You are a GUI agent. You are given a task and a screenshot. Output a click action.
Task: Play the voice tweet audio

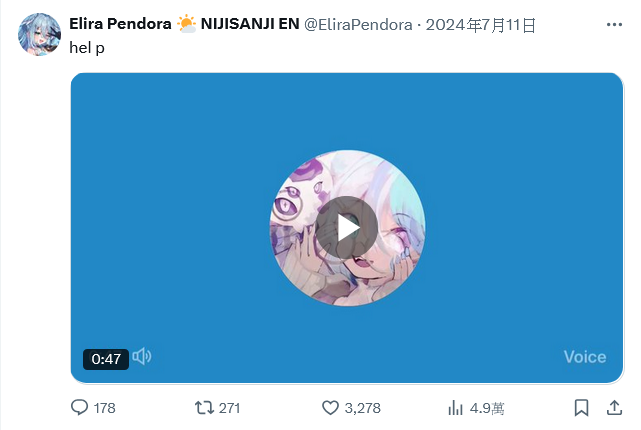point(346,228)
